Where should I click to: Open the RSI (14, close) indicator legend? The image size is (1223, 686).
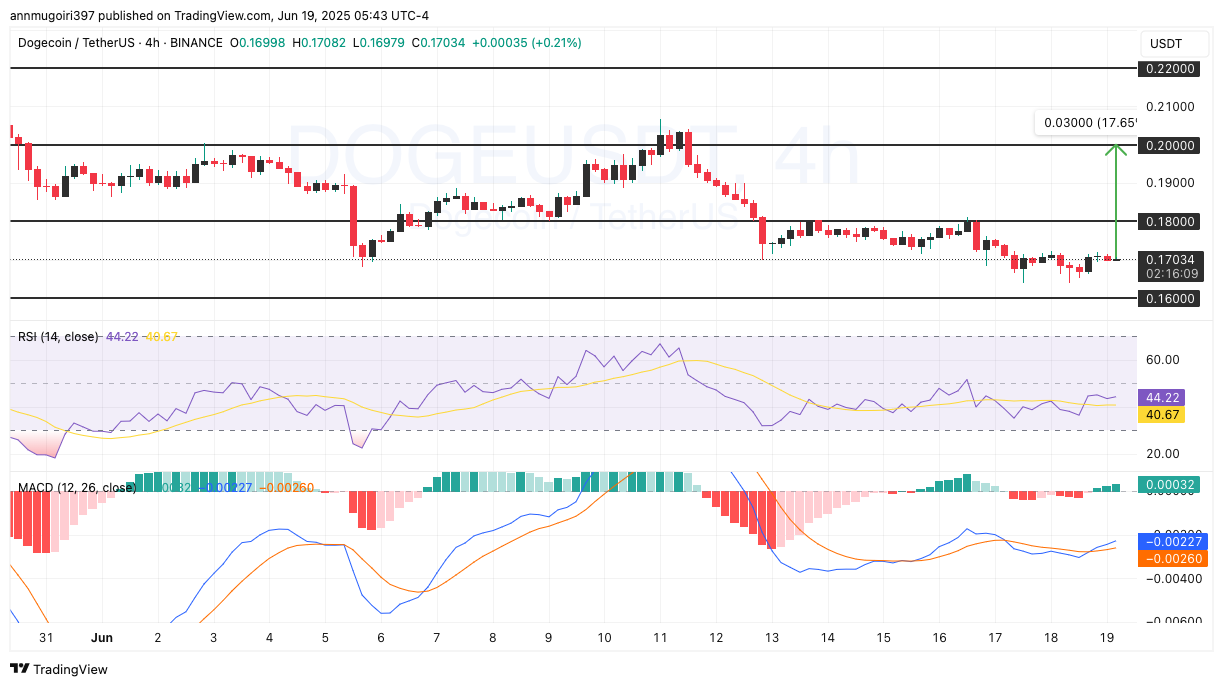(58, 337)
